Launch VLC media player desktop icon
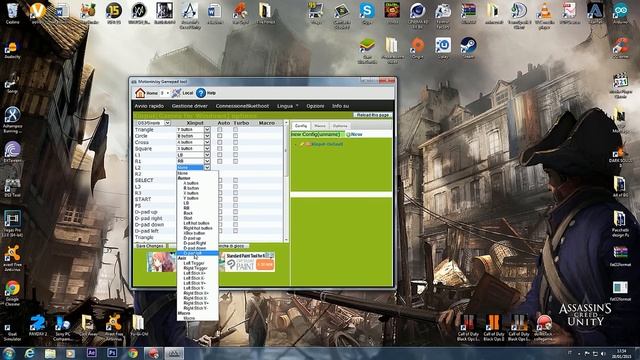640x360 pixels. click(544, 16)
